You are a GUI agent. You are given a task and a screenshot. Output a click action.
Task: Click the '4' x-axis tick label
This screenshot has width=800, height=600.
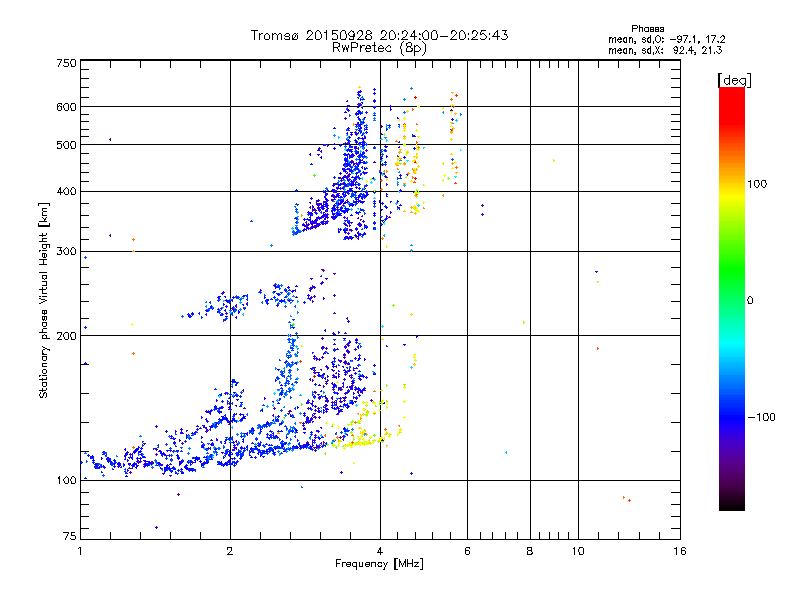(x=380, y=551)
